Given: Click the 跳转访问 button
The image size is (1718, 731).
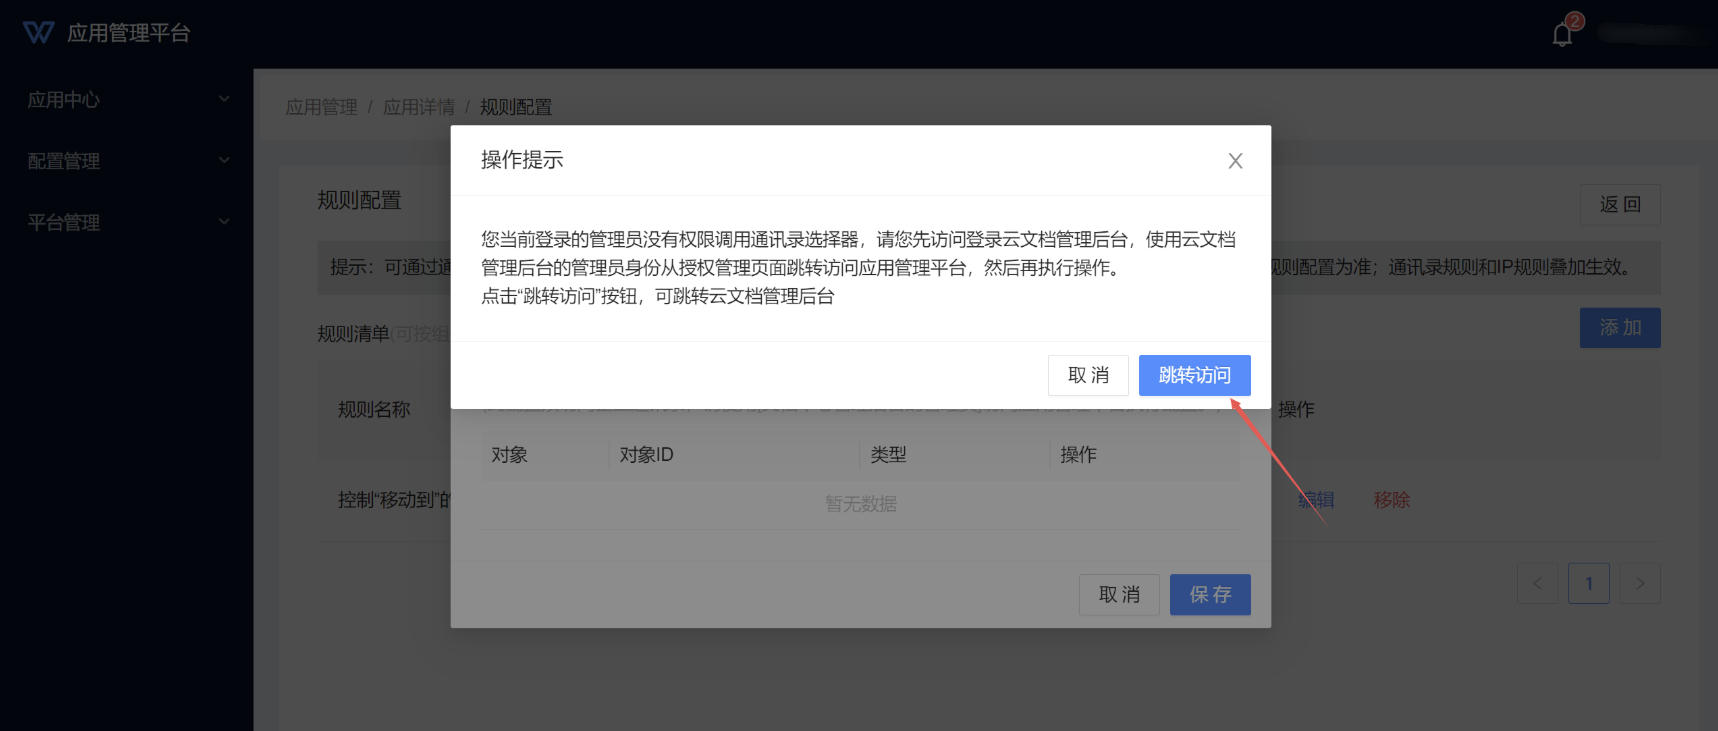Looking at the screenshot, I should (x=1194, y=375).
